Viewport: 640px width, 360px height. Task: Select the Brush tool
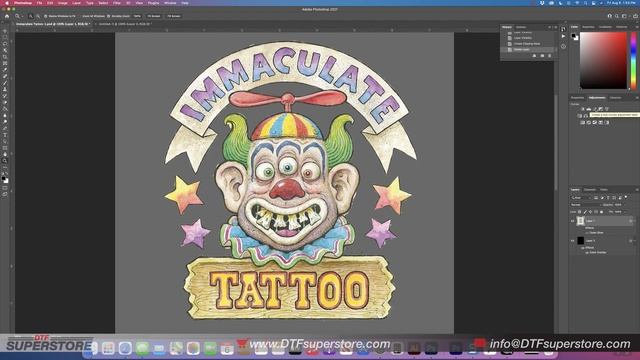(x=5, y=82)
